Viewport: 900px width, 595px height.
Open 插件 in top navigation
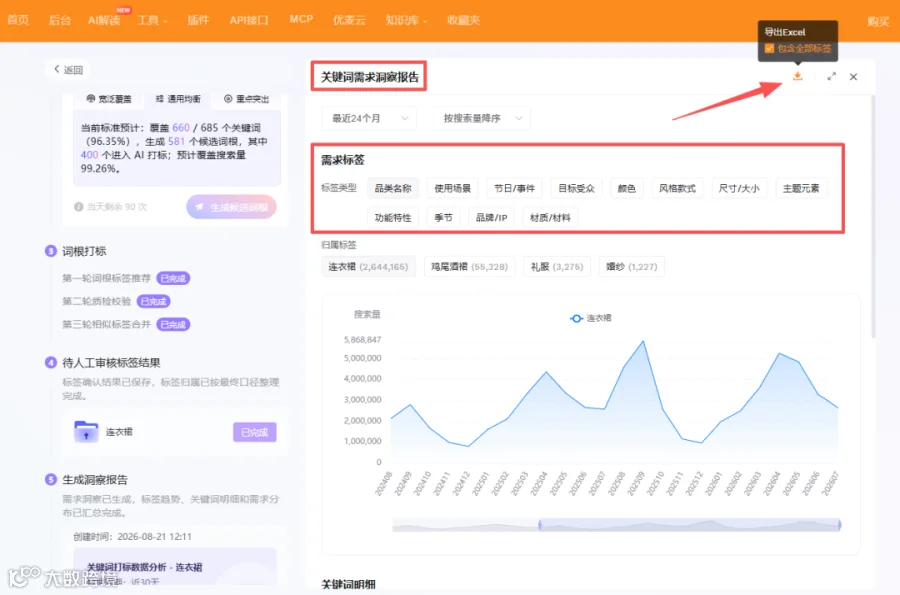[198, 20]
